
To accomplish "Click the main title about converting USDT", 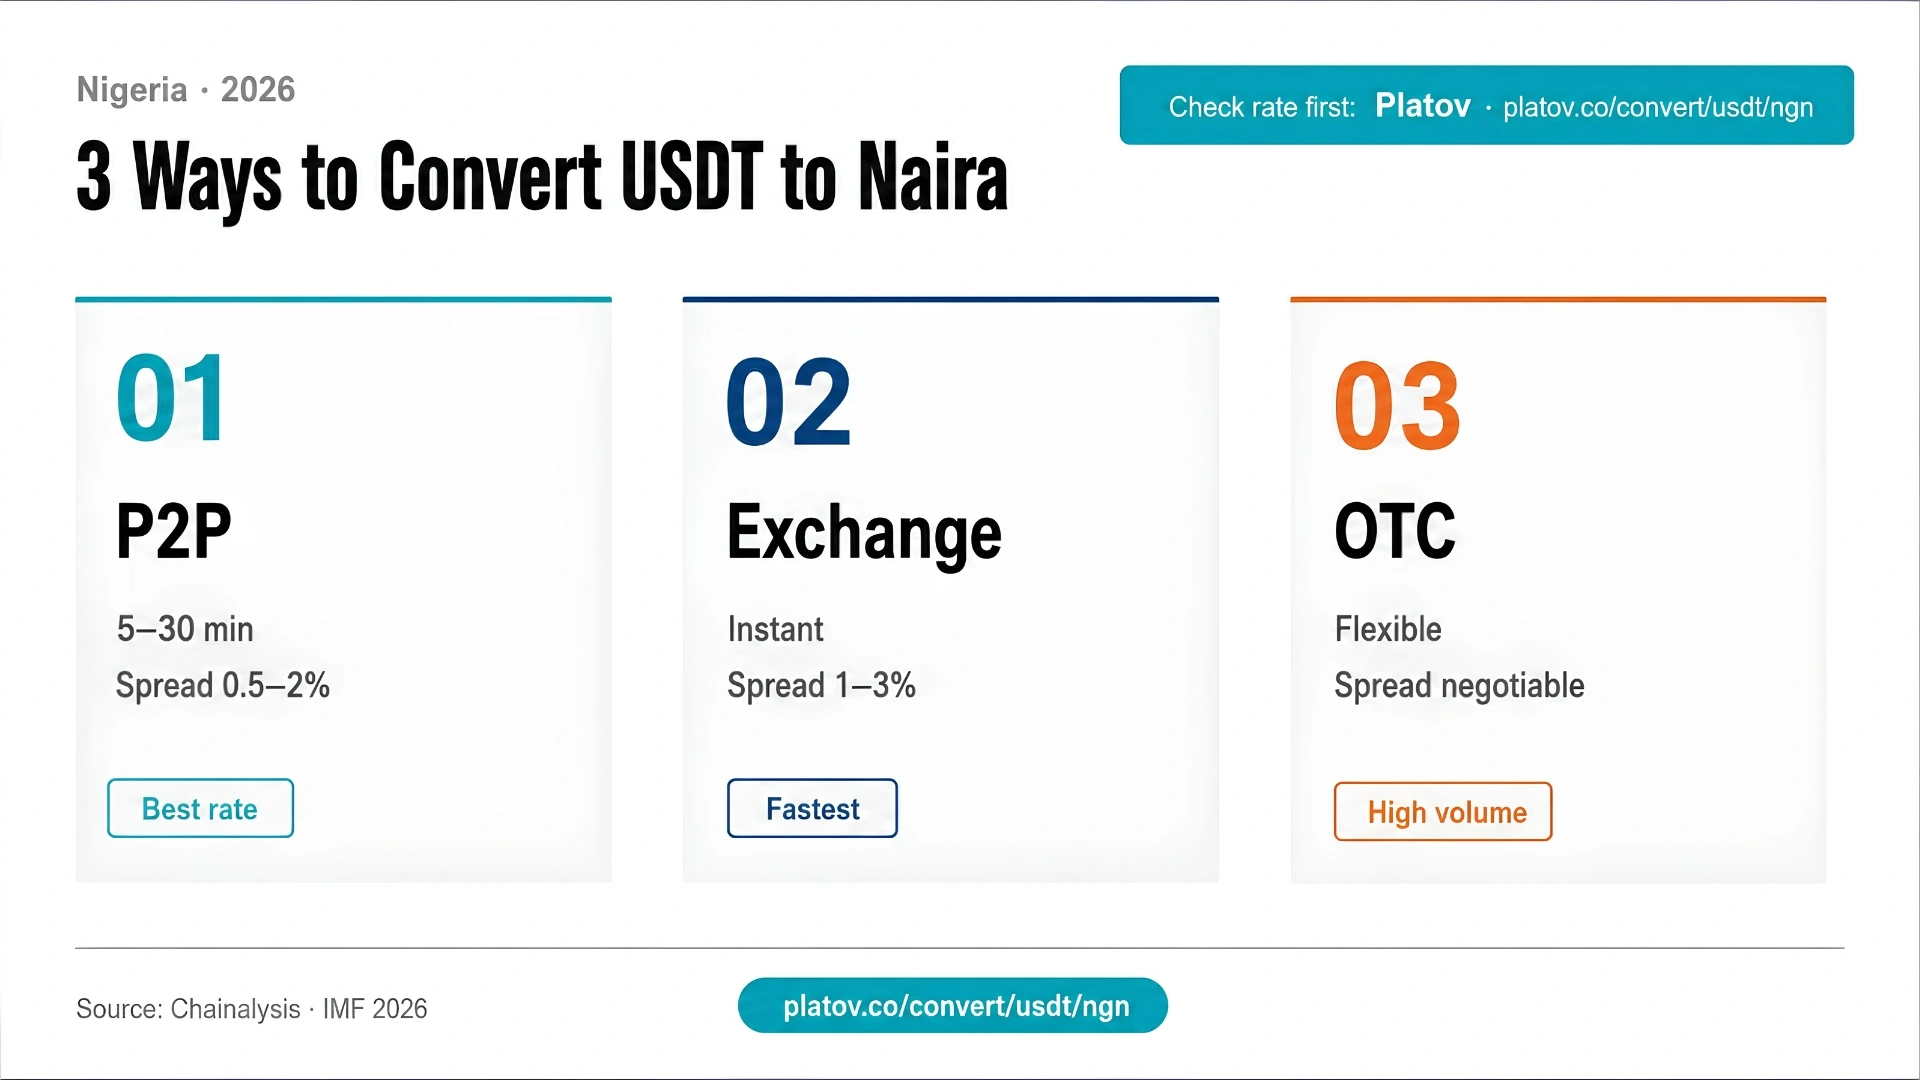I will 542,179.
